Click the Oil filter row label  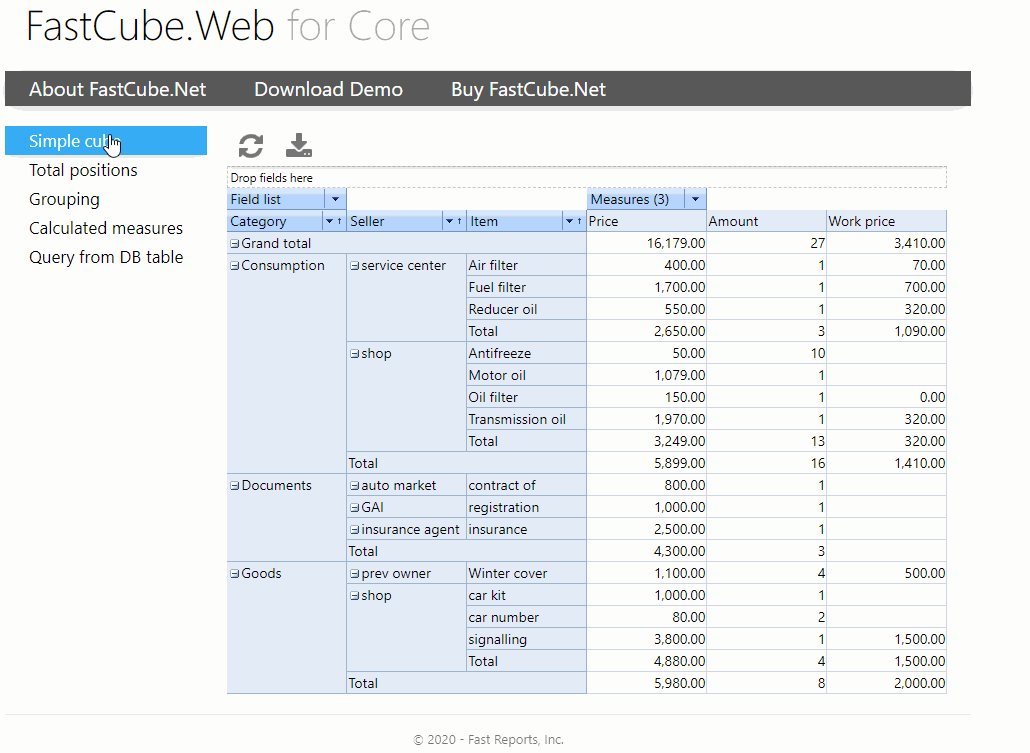coord(526,398)
